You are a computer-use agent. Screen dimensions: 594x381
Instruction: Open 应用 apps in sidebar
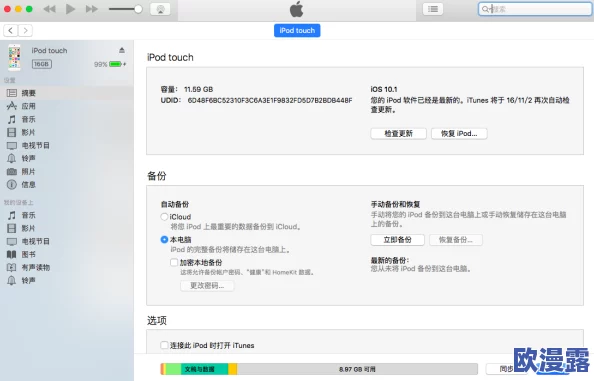pyautogui.click(x=67, y=106)
